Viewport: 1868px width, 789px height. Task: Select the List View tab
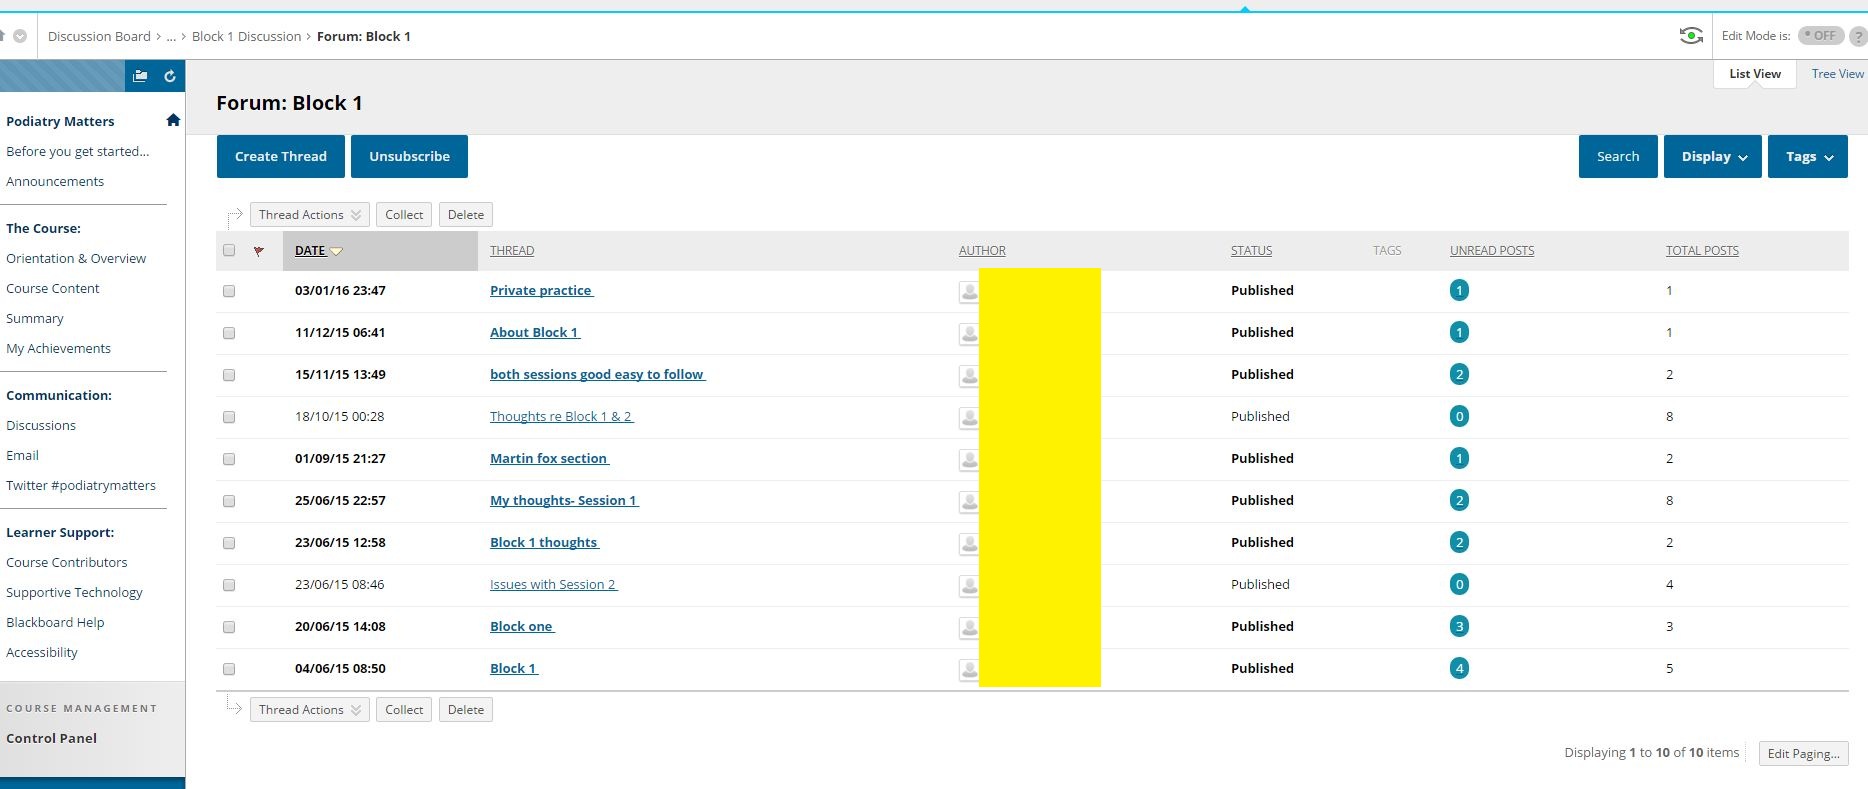[1755, 74]
